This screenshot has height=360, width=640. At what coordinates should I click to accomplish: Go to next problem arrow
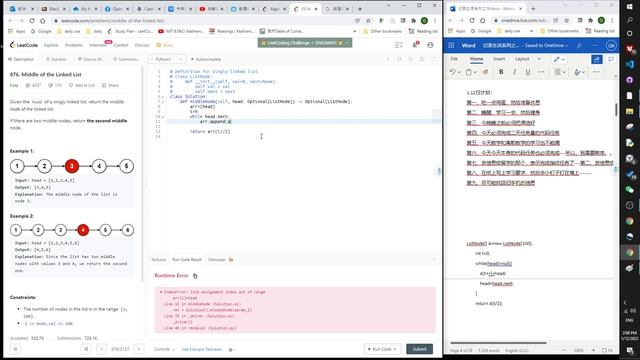pos(139,349)
